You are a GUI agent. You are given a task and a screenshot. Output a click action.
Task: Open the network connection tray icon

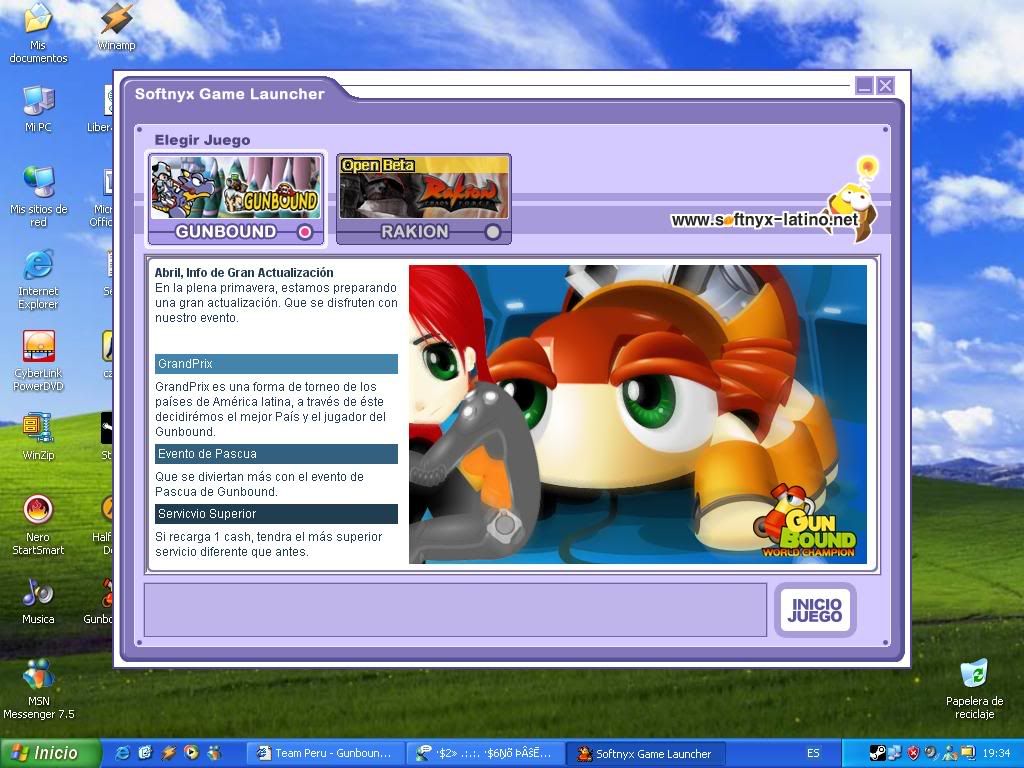[x=895, y=754]
